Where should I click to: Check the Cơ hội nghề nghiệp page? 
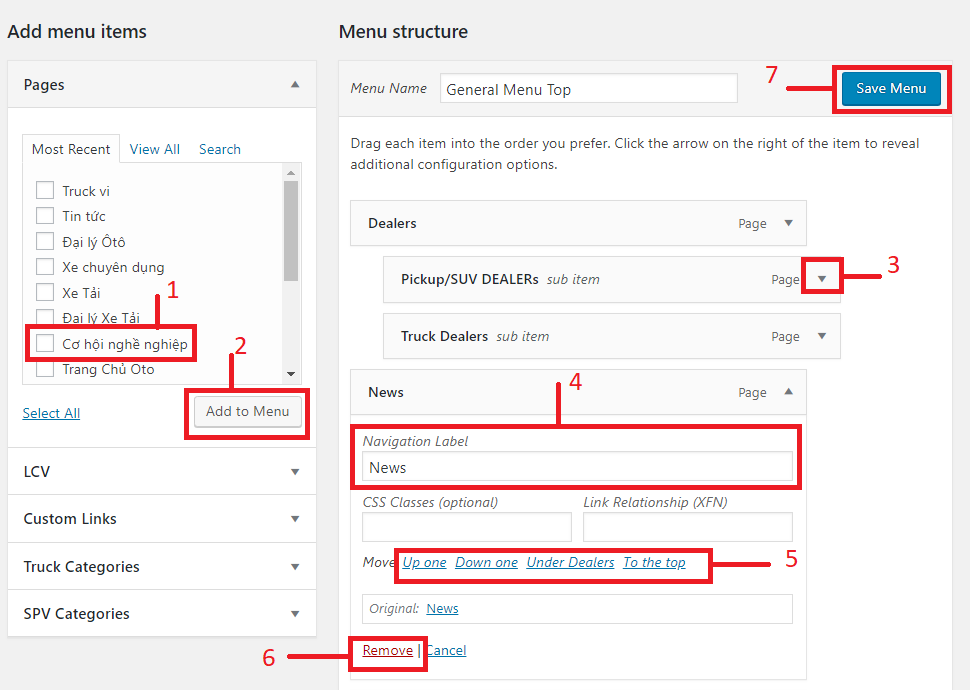pos(45,343)
